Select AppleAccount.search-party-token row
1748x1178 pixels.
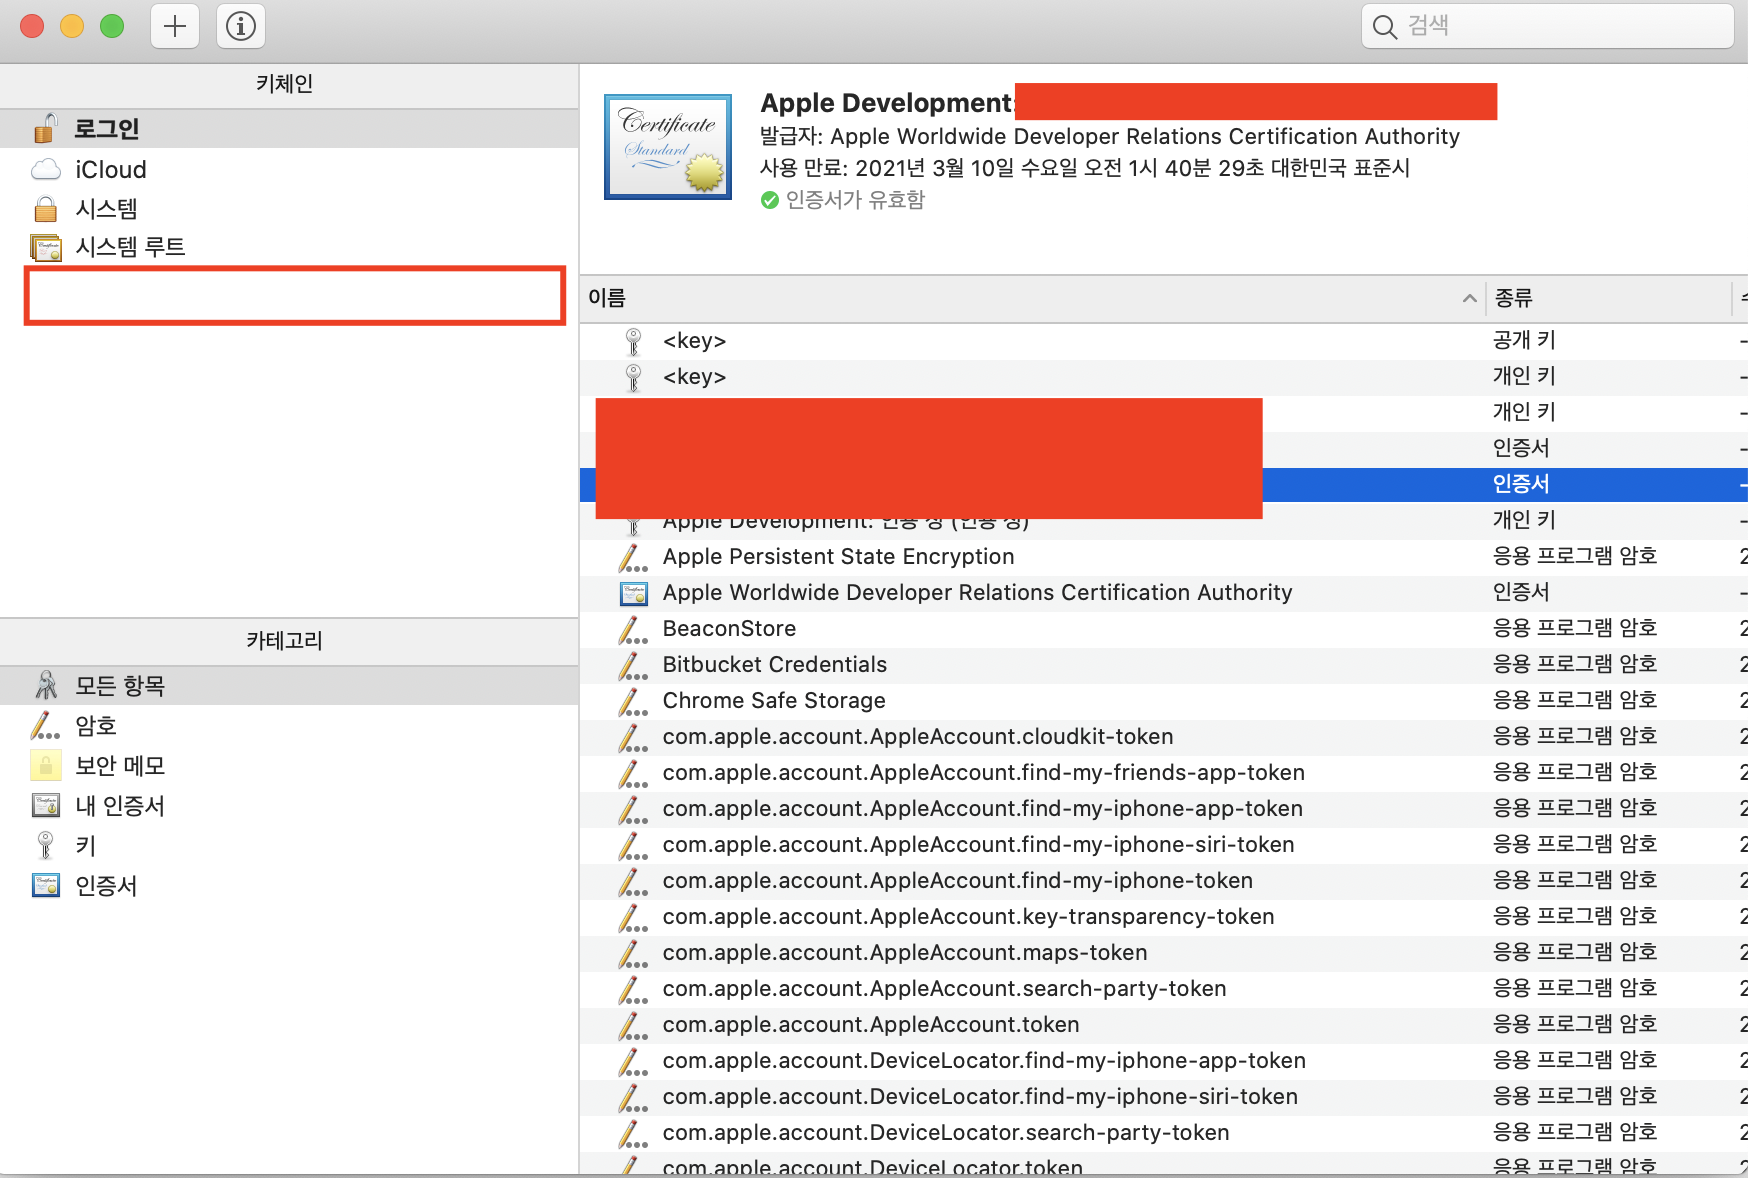click(x=1164, y=989)
